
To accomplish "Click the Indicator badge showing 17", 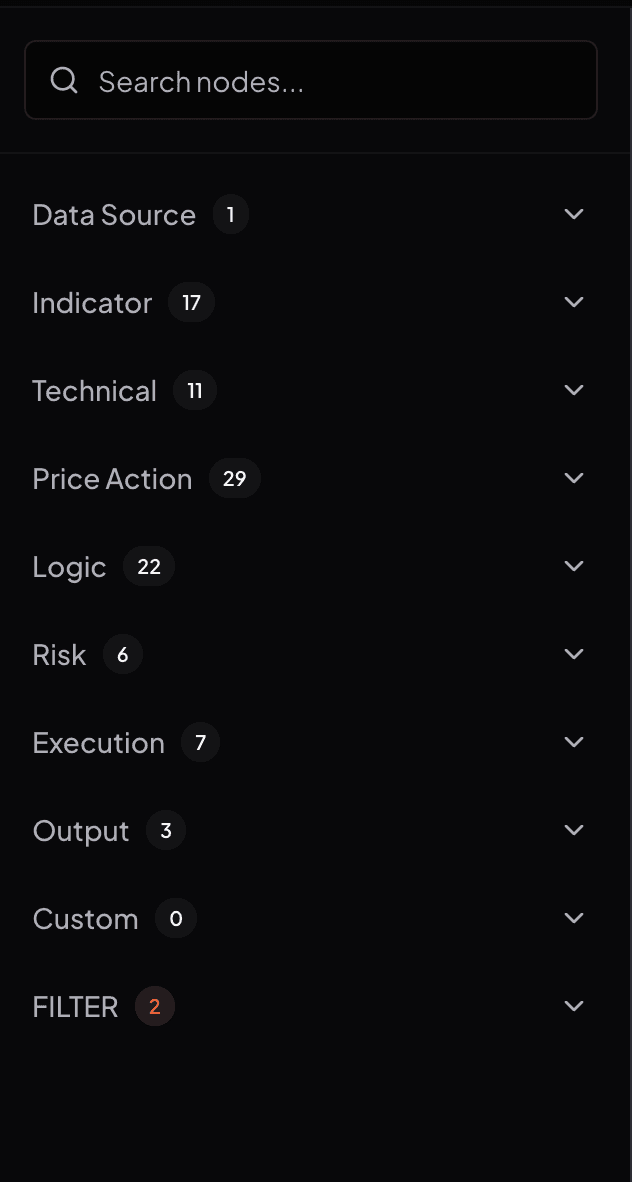I will (191, 303).
